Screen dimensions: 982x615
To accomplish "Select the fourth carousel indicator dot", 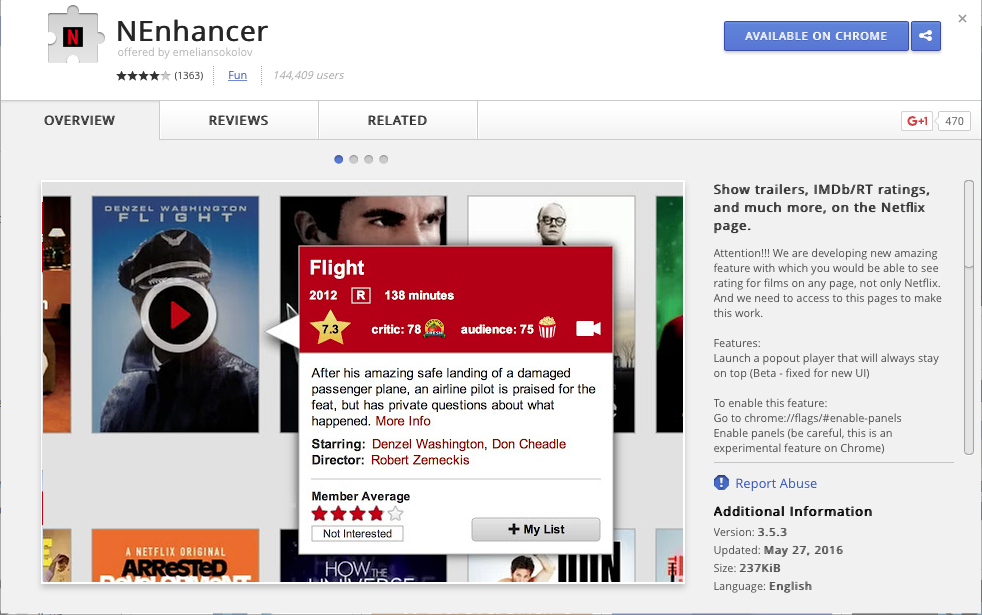I will [384, 159].
